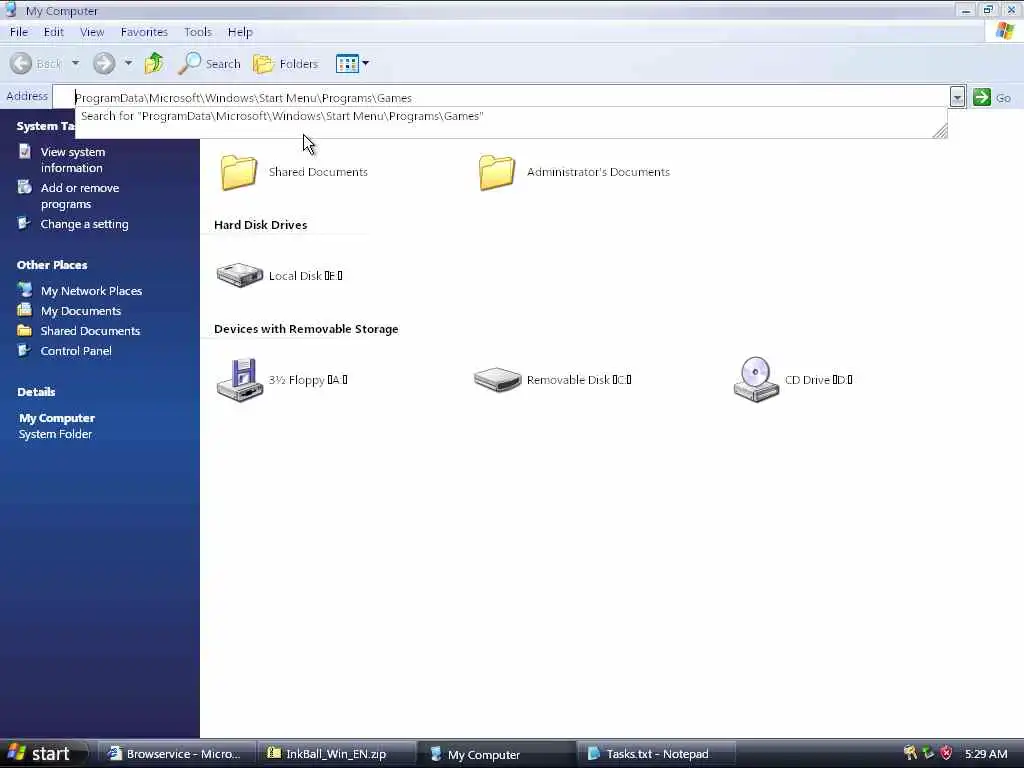
Task: Click the My Computer title bar icon
Action: [x=11, y=9]
